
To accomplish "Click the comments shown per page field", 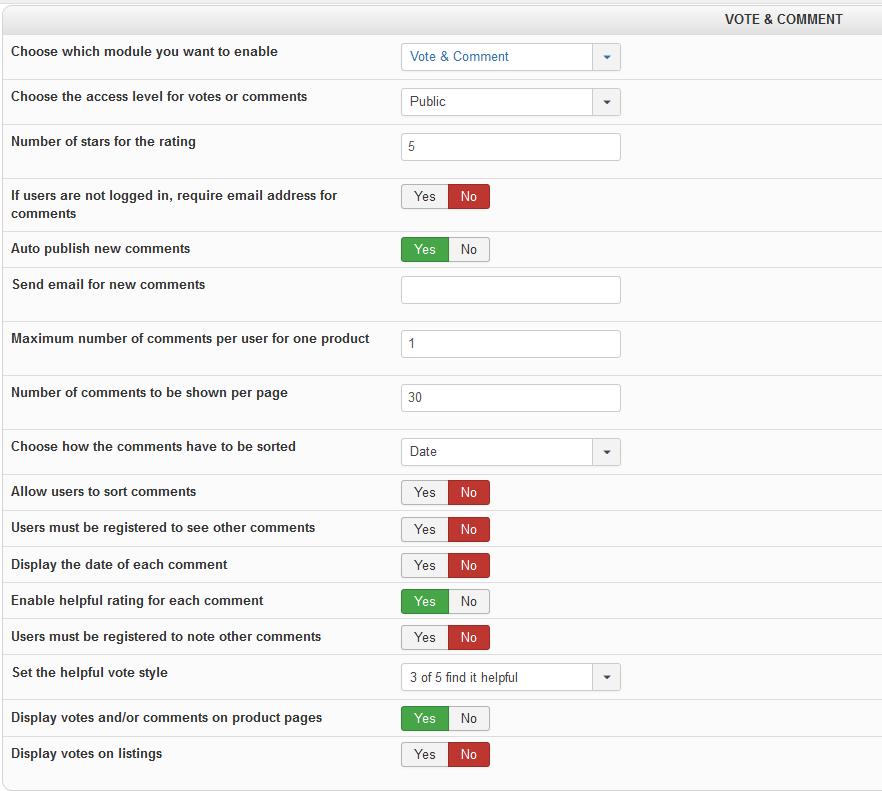I will click(x=510, y=398).
